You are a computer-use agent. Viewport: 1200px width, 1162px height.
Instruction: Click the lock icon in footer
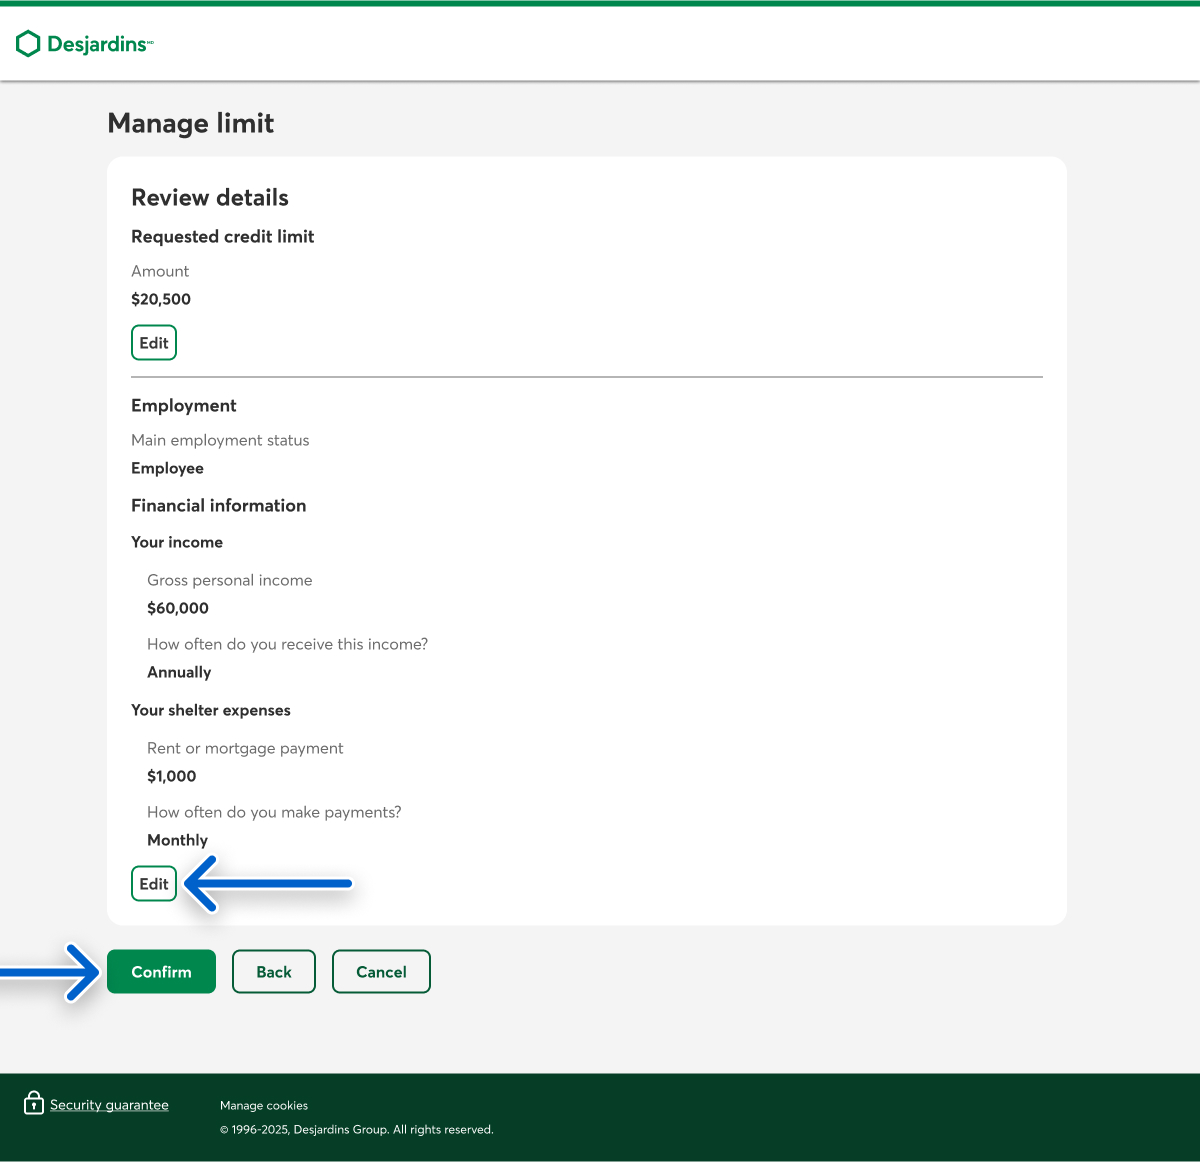[34, 1103]
